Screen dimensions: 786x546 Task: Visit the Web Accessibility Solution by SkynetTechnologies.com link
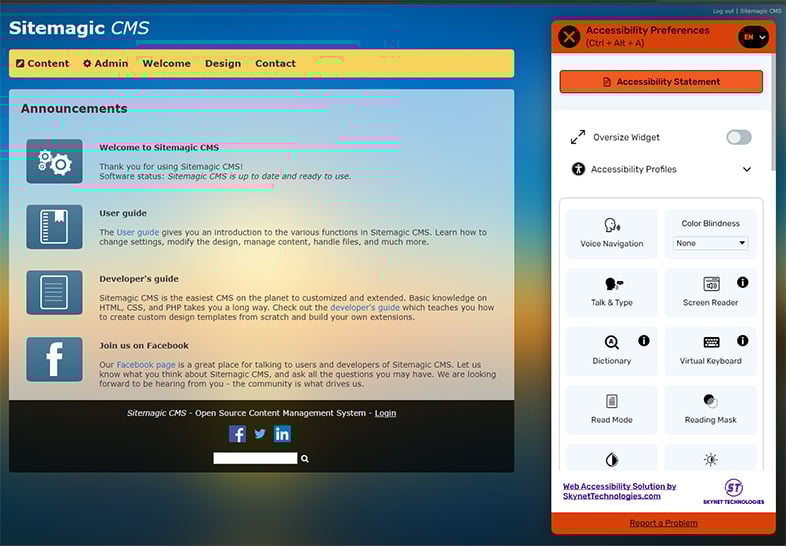pos(619,491)
